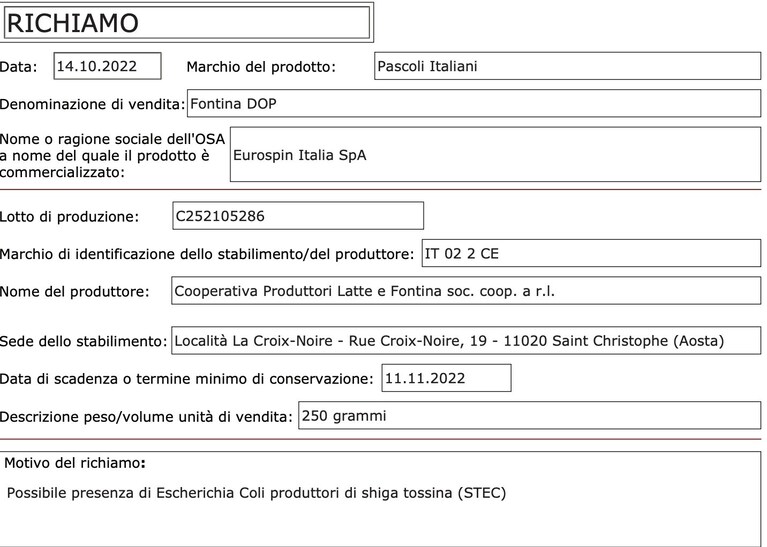Click the 'Sede dello stabilimento:' label

point(84,342)
